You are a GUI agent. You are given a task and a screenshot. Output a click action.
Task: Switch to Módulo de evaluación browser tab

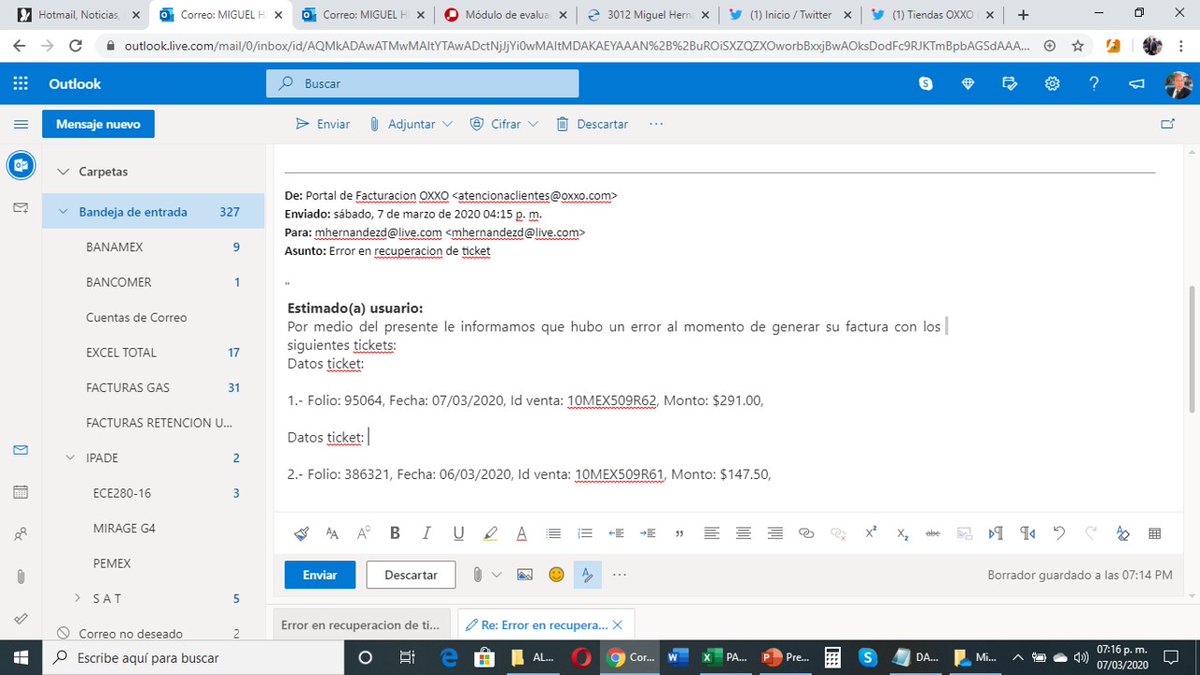click(x=507, y=15)
